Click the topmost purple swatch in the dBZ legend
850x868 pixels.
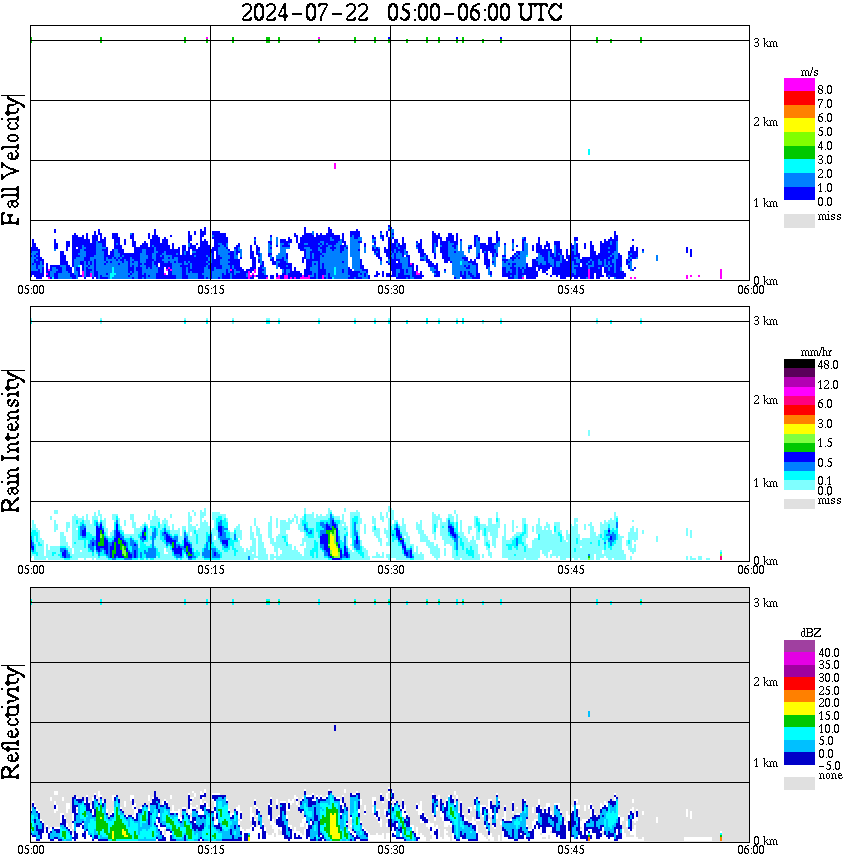(799, 647)
